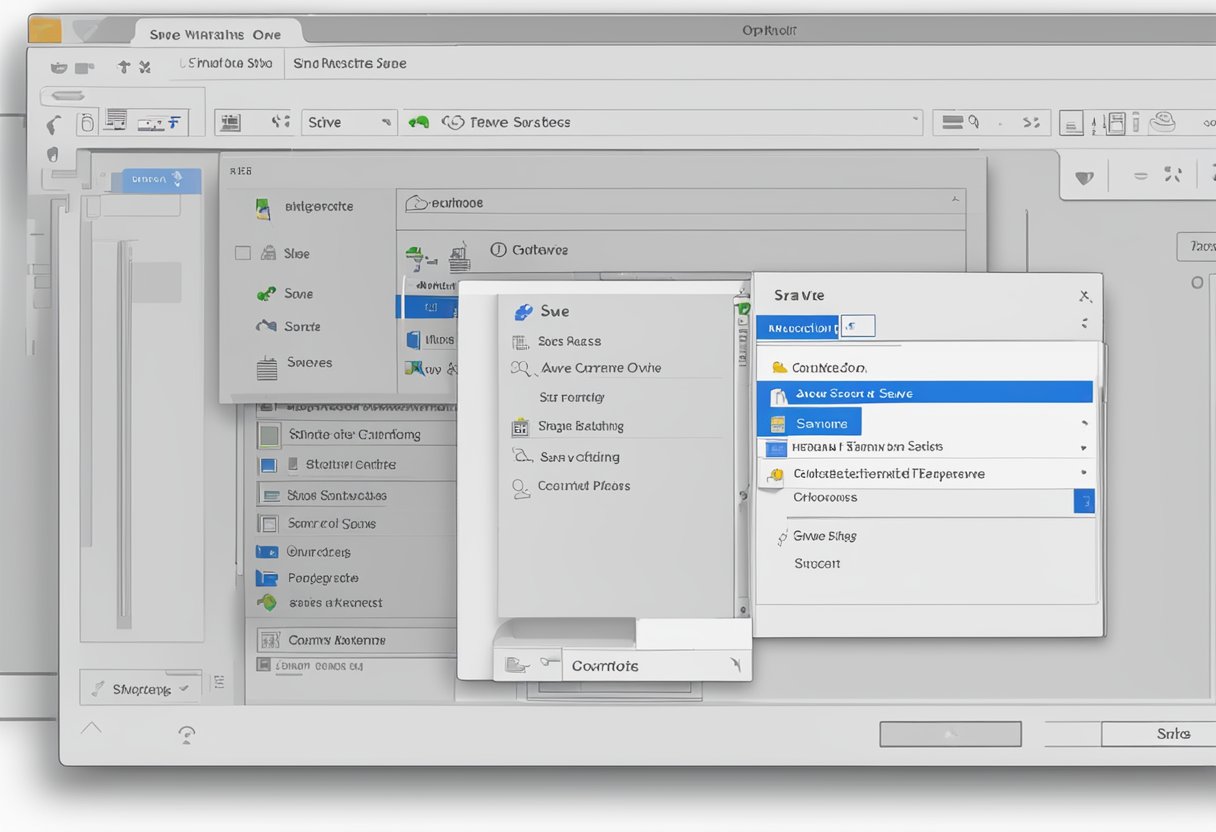The width and height of the screenshot is (1216, 832).
Task: Toggle the square checkbox beside "Somre ol Soms"
Action: point(267,524)
